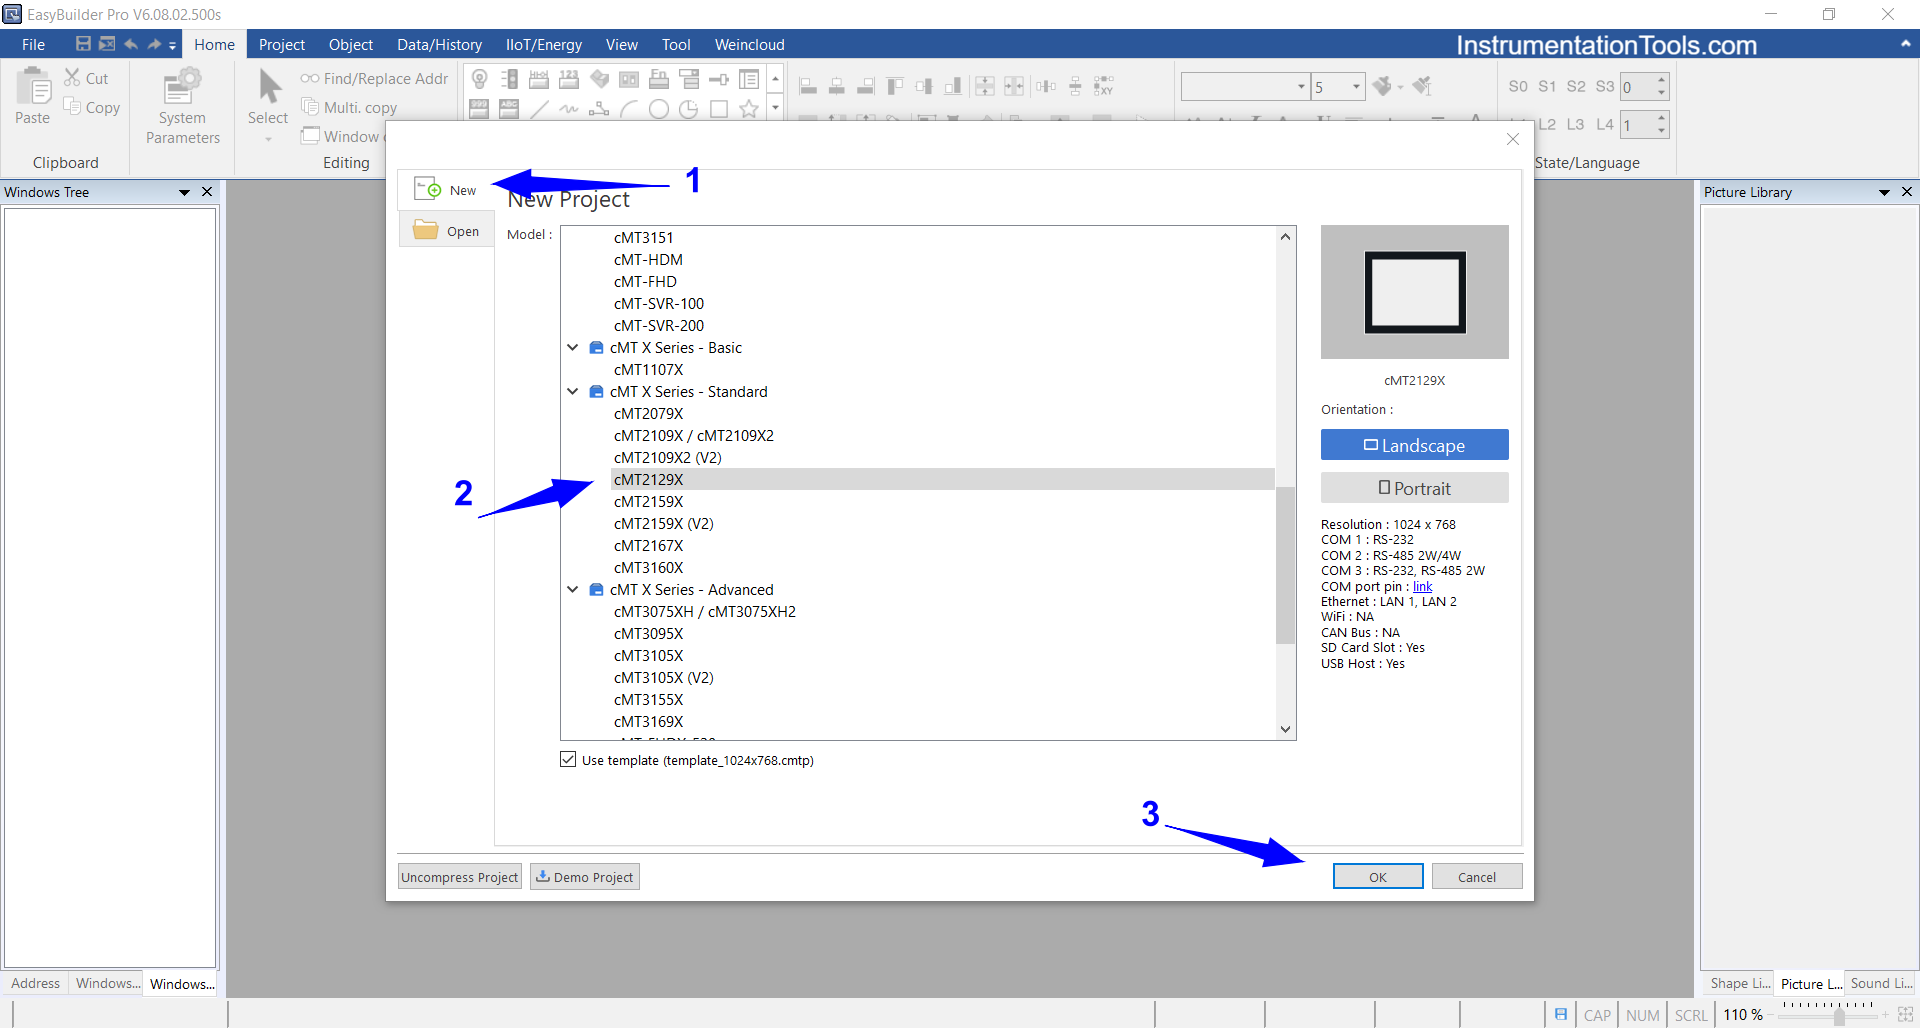
Task: Select the Rectangle drawing tool
Action: pos(719,109)
